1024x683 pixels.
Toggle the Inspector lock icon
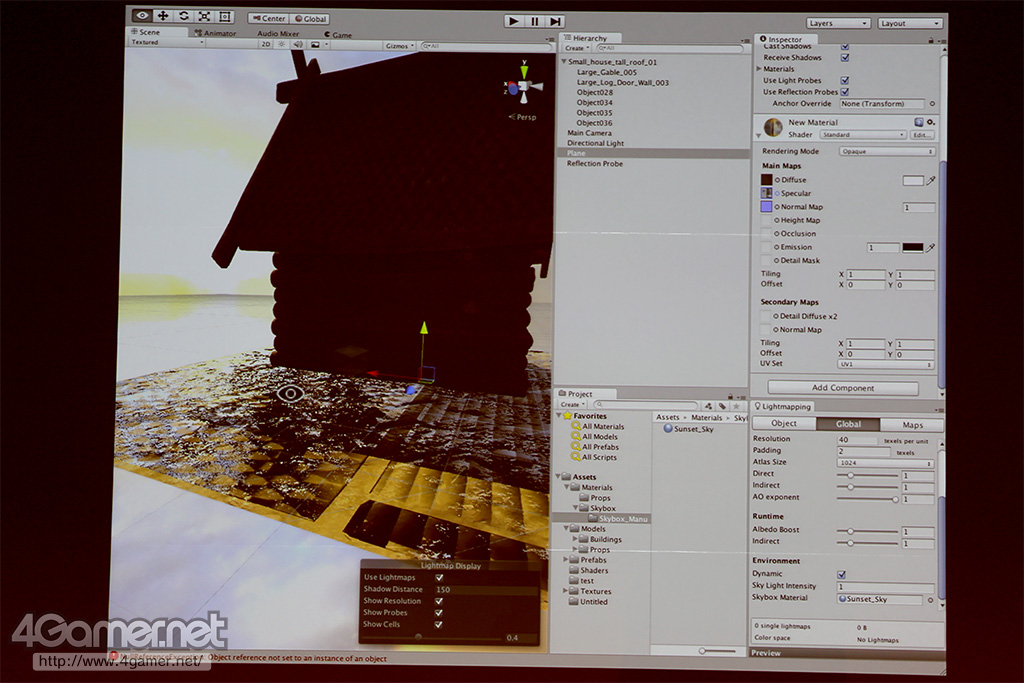point(931,40)
